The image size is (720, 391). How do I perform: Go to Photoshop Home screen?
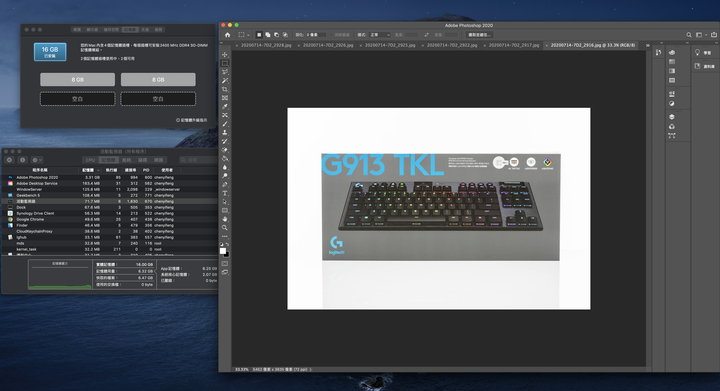pyautogui.click(x=227, y=35)
